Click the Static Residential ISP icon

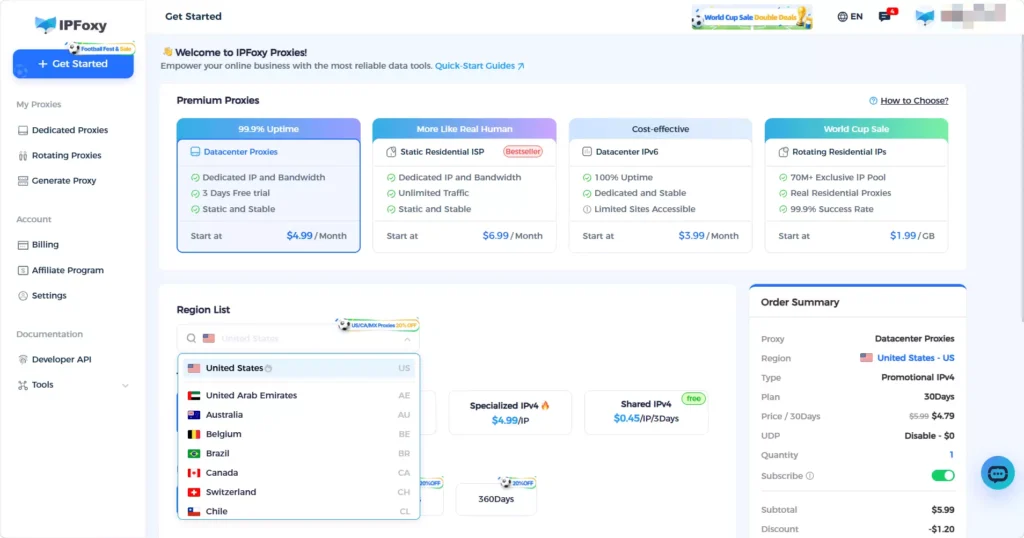[391, 151]
